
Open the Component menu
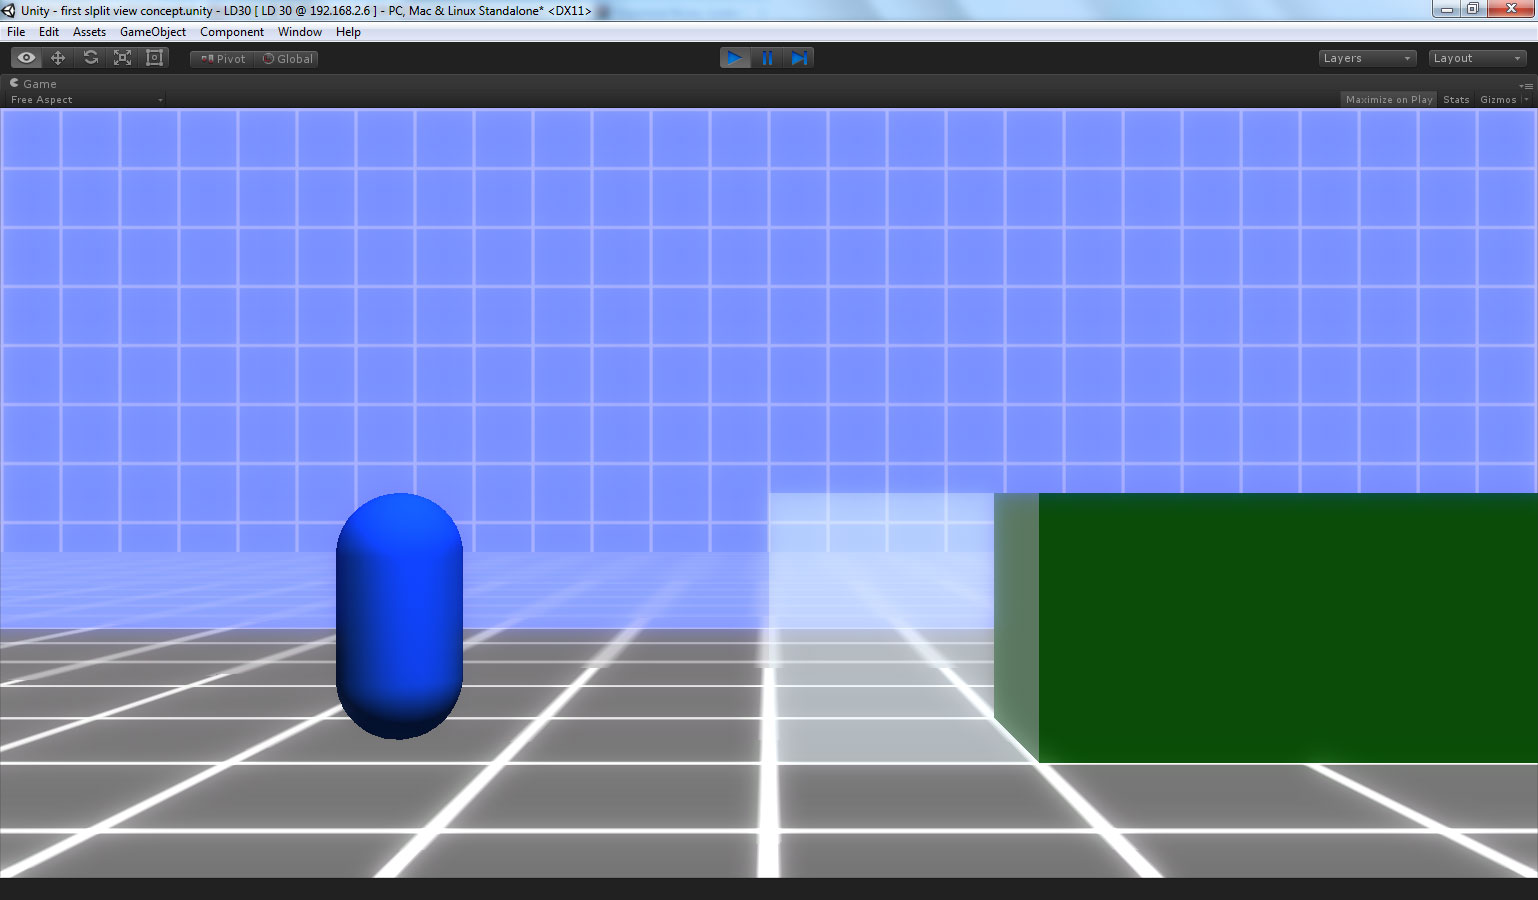tap(232, 32)
